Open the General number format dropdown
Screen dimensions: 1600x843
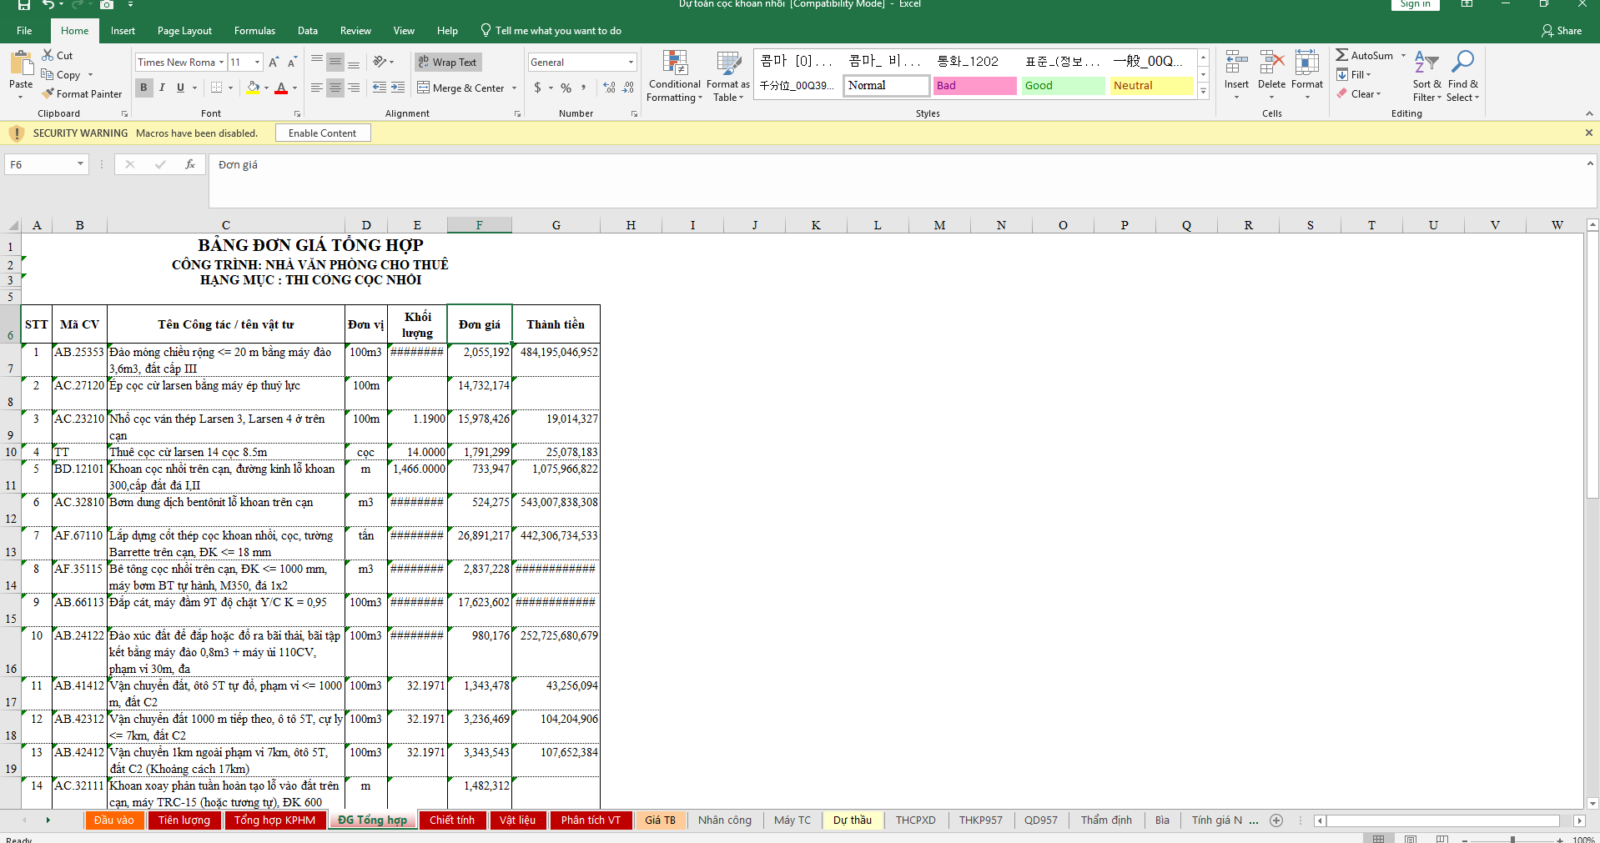click(x=631, y=62)
